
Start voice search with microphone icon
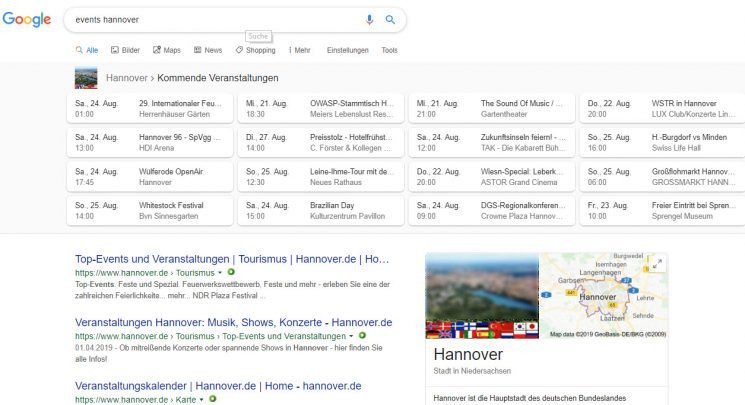click(x=369, y=19)
